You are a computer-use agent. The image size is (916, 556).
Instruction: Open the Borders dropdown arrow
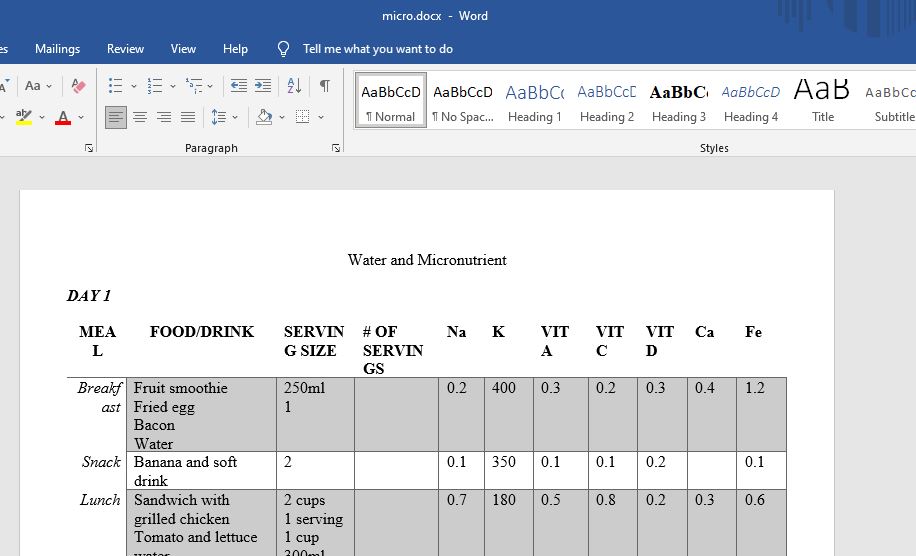coord(321,117)
